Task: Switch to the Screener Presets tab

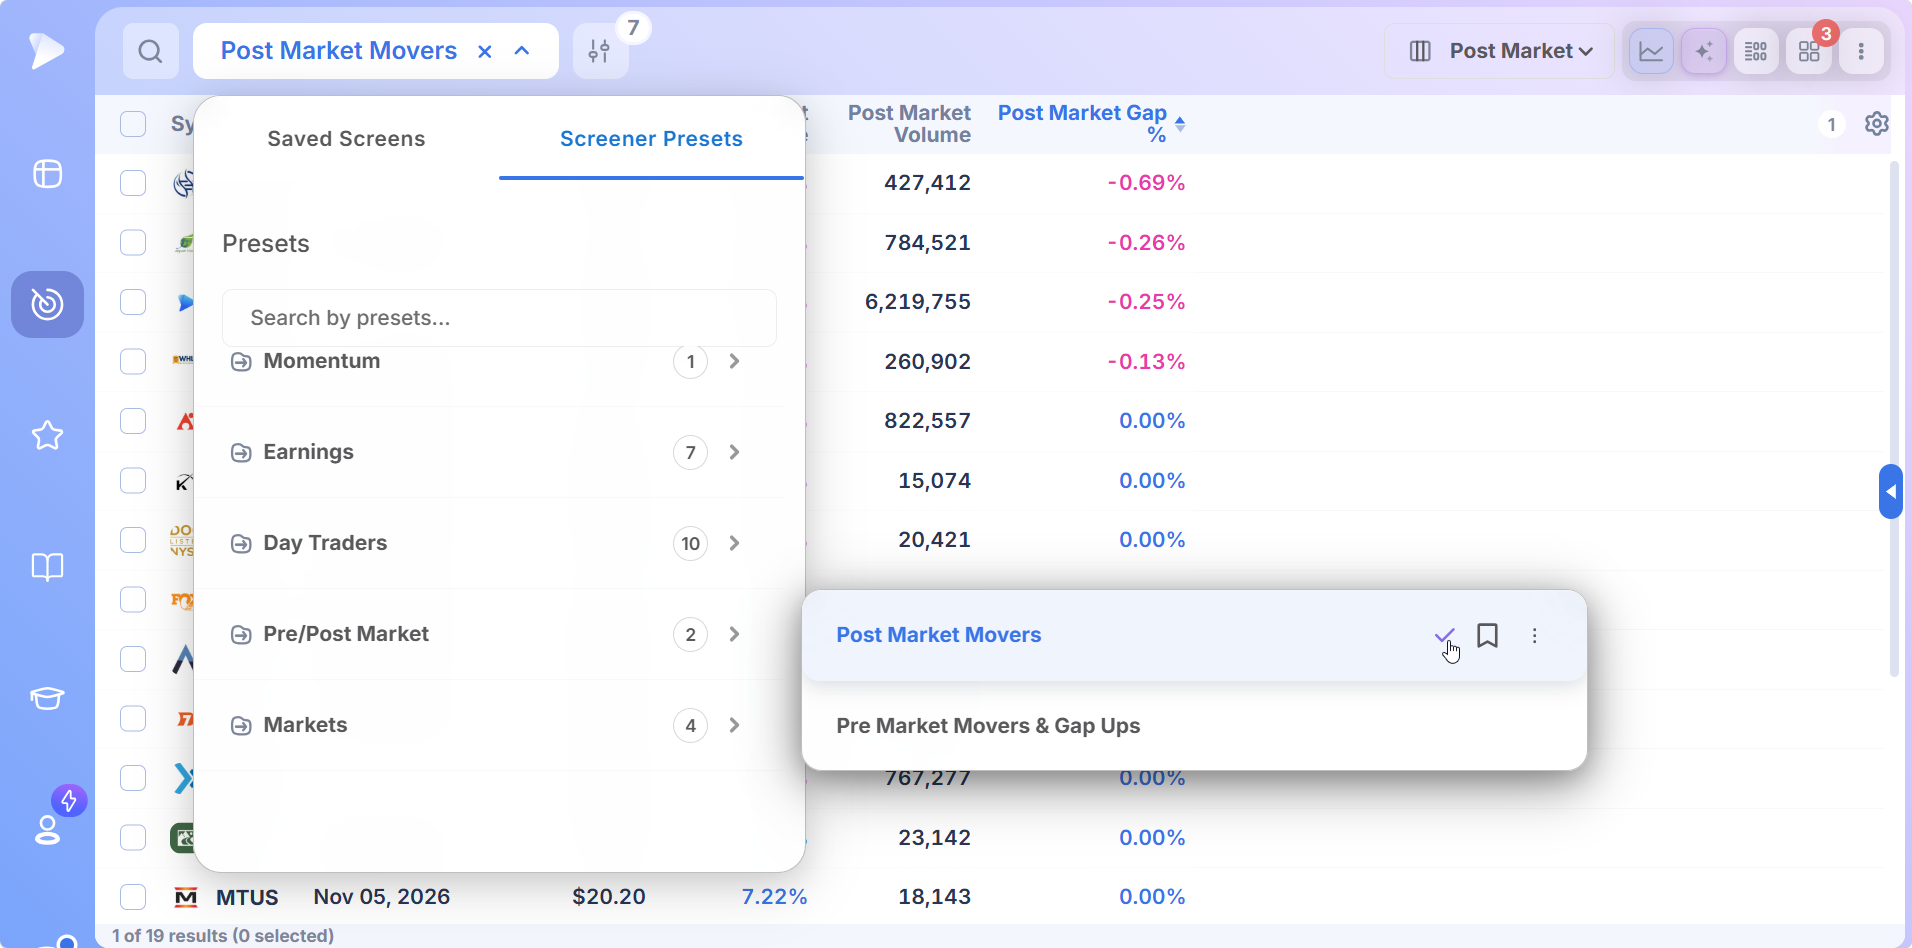Action: (x=651, y=139)
